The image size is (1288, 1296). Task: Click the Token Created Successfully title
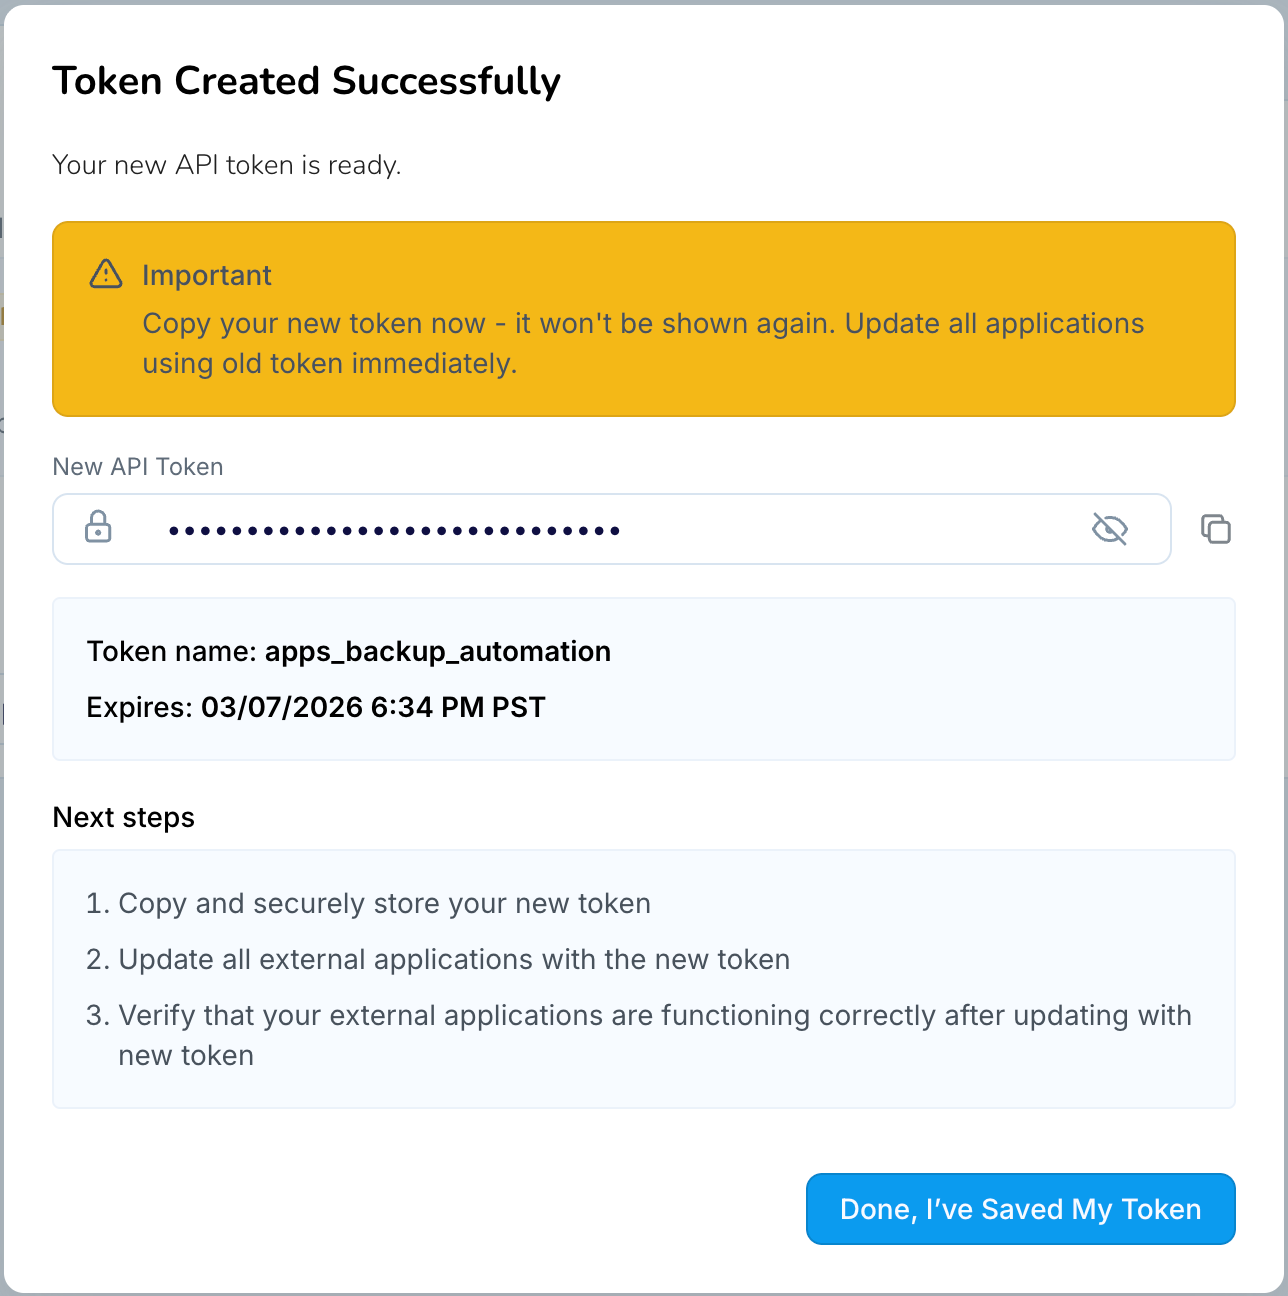307,80
